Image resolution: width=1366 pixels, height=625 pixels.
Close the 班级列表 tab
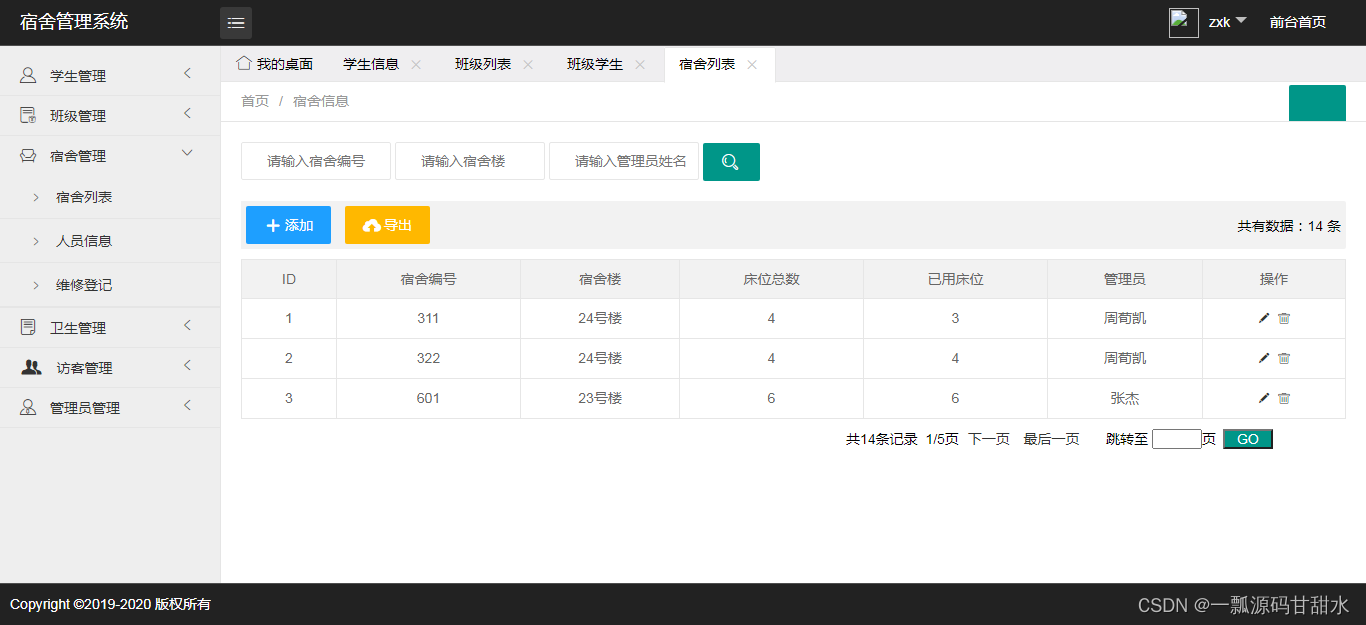pyautogui.click(x=528, y=64)
